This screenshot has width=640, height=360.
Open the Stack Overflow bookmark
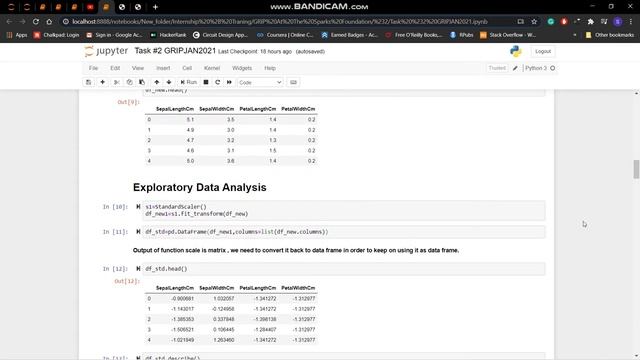pyautogui.click(x=508, y=35)
